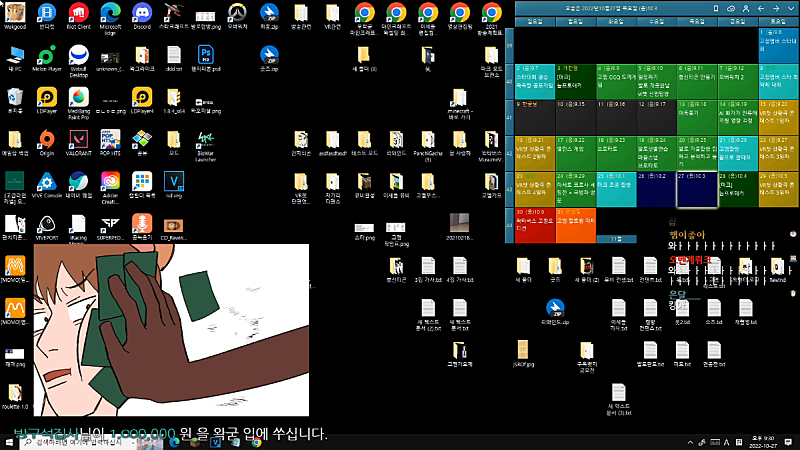Select the Photoshop PSD file icon
Screen dimensions: 800x450
pyautogui.click(x=205, y=55)
